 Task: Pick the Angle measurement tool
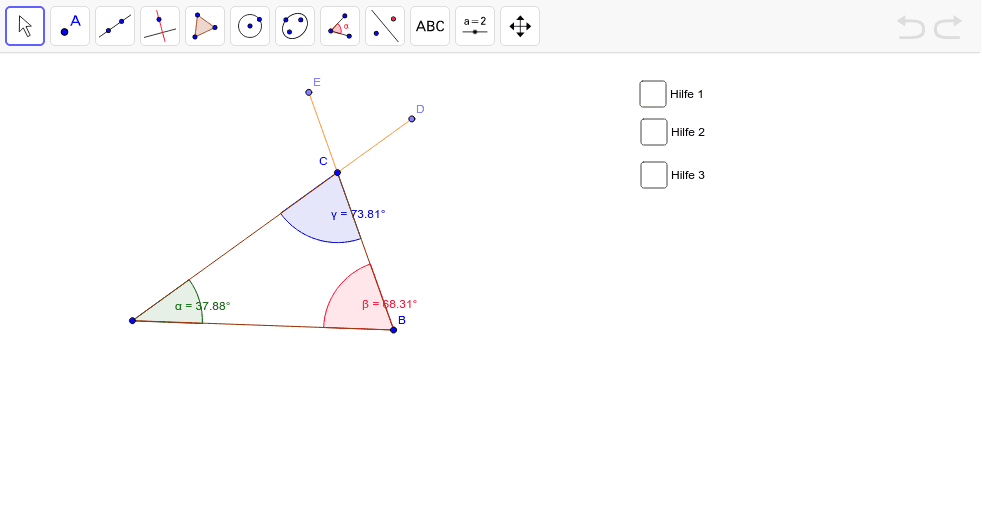tap(340, 26)
